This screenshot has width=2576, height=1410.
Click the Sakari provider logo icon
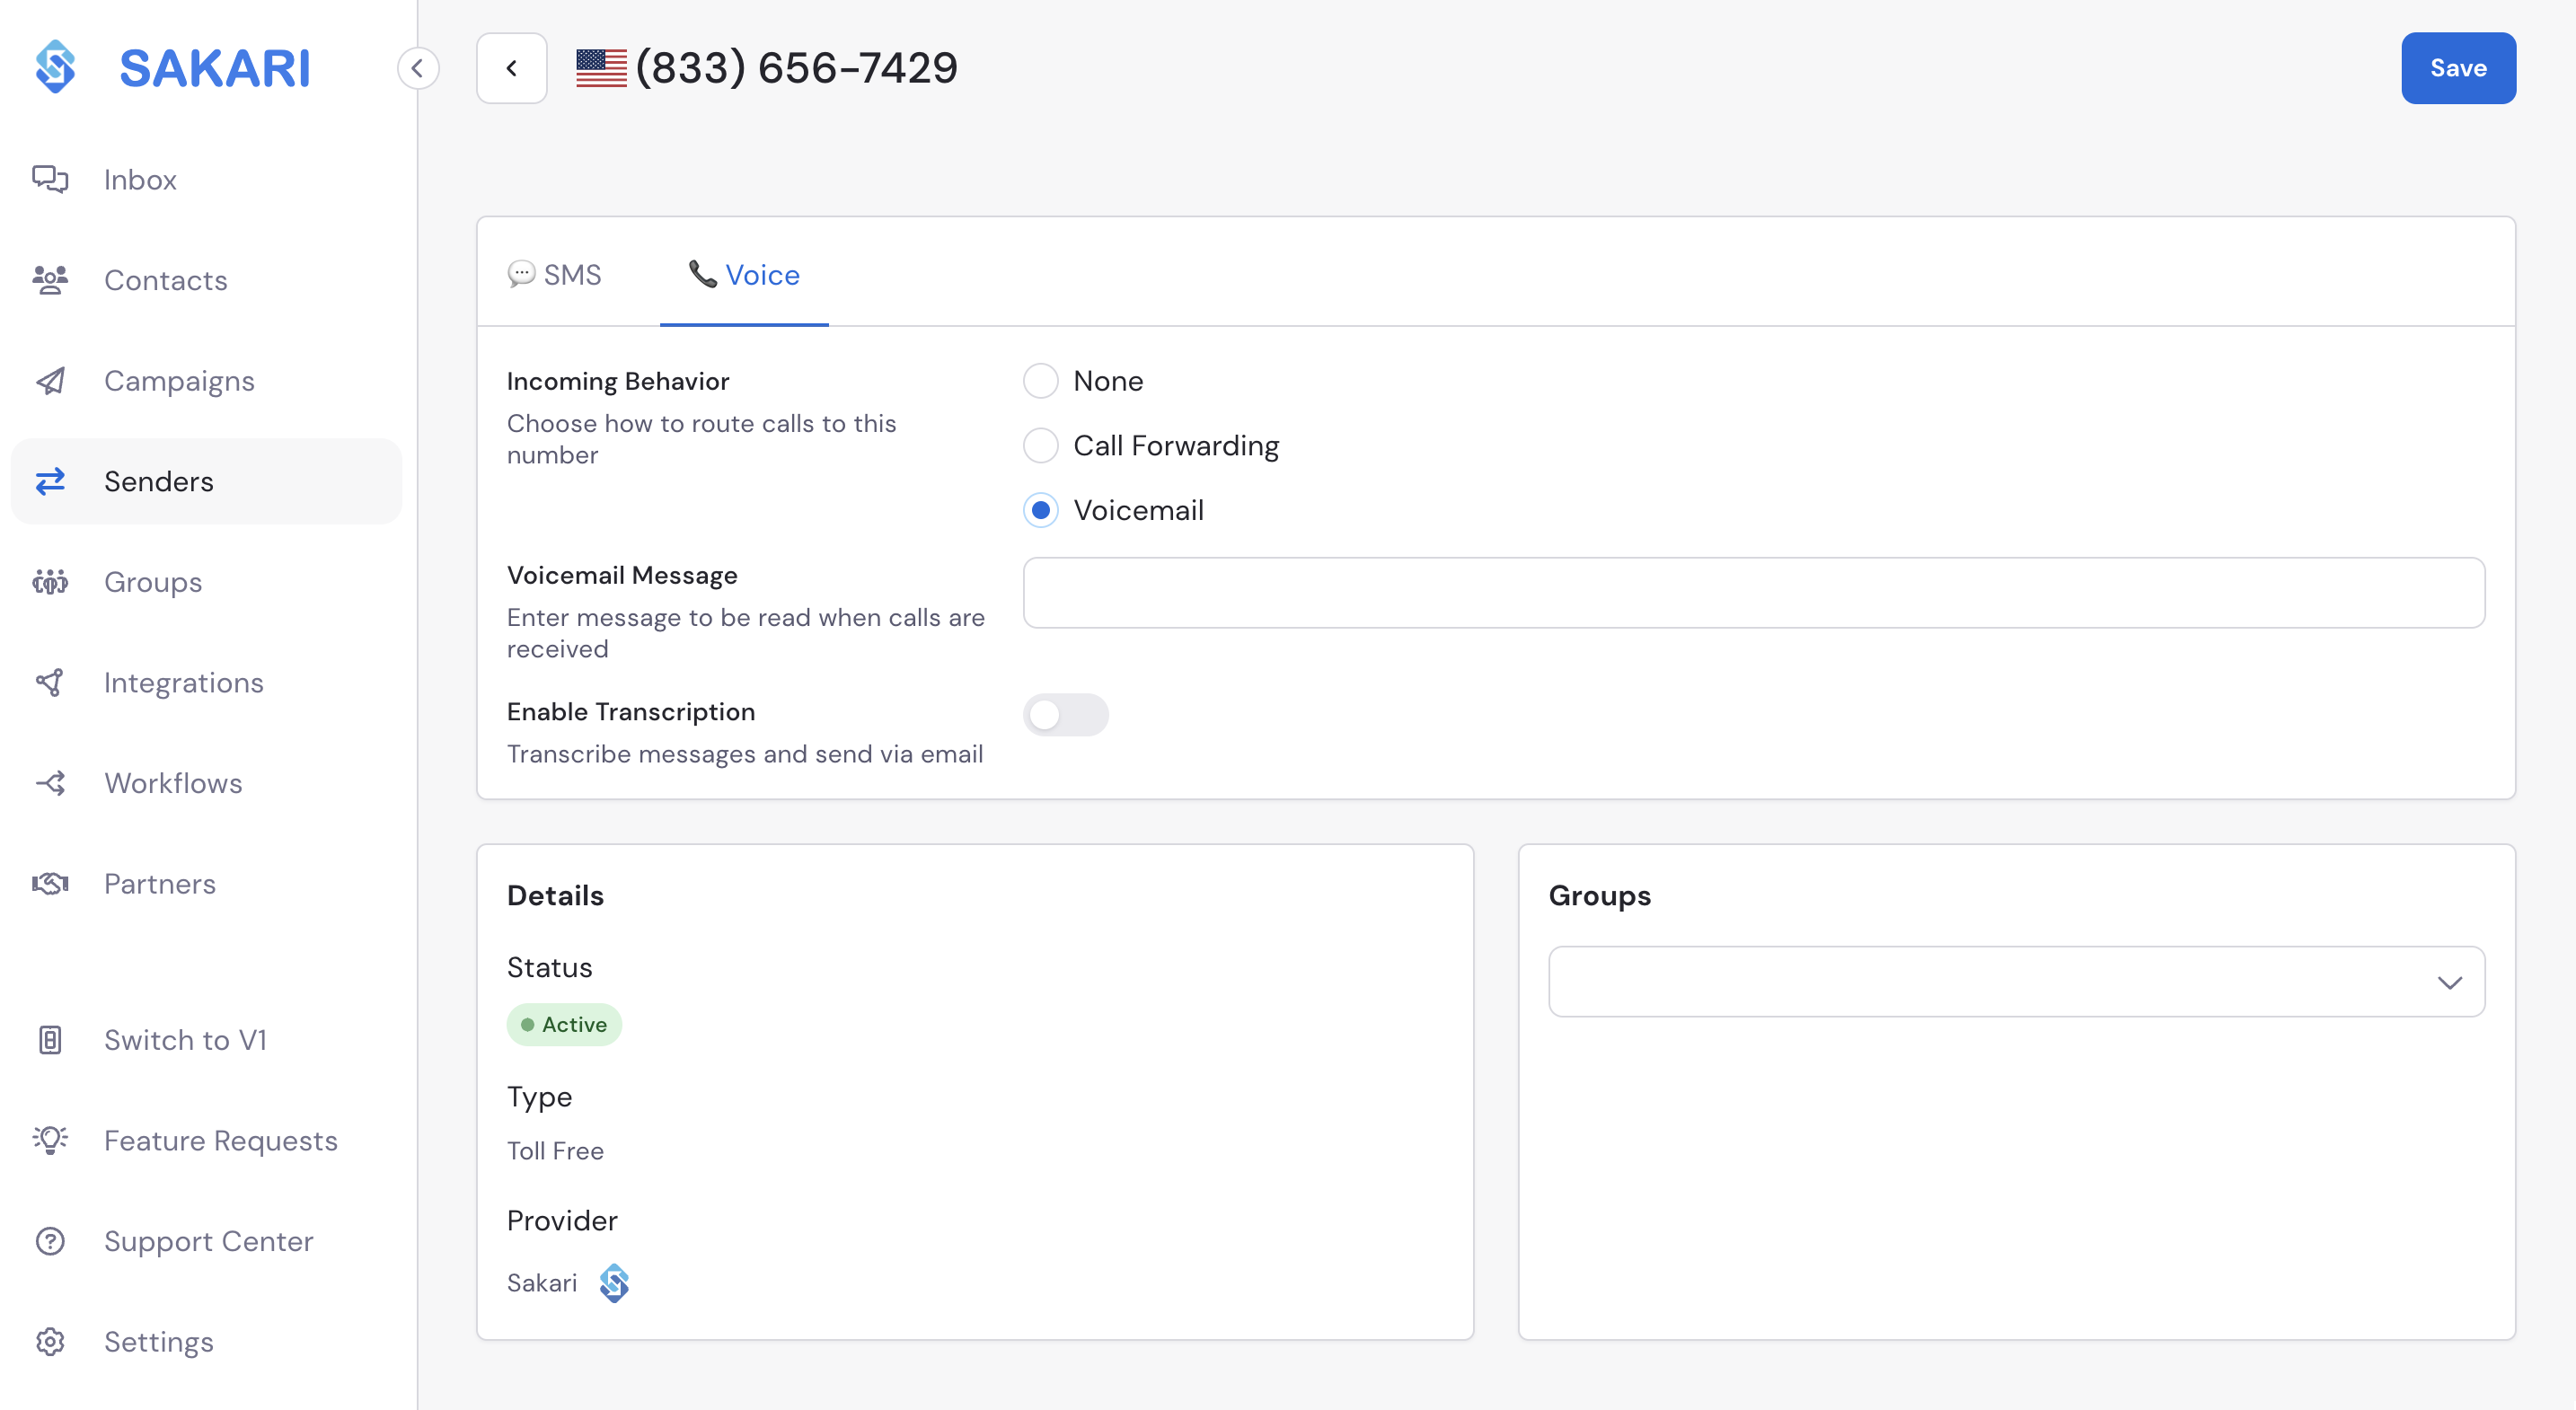(x=614, y=1283)
